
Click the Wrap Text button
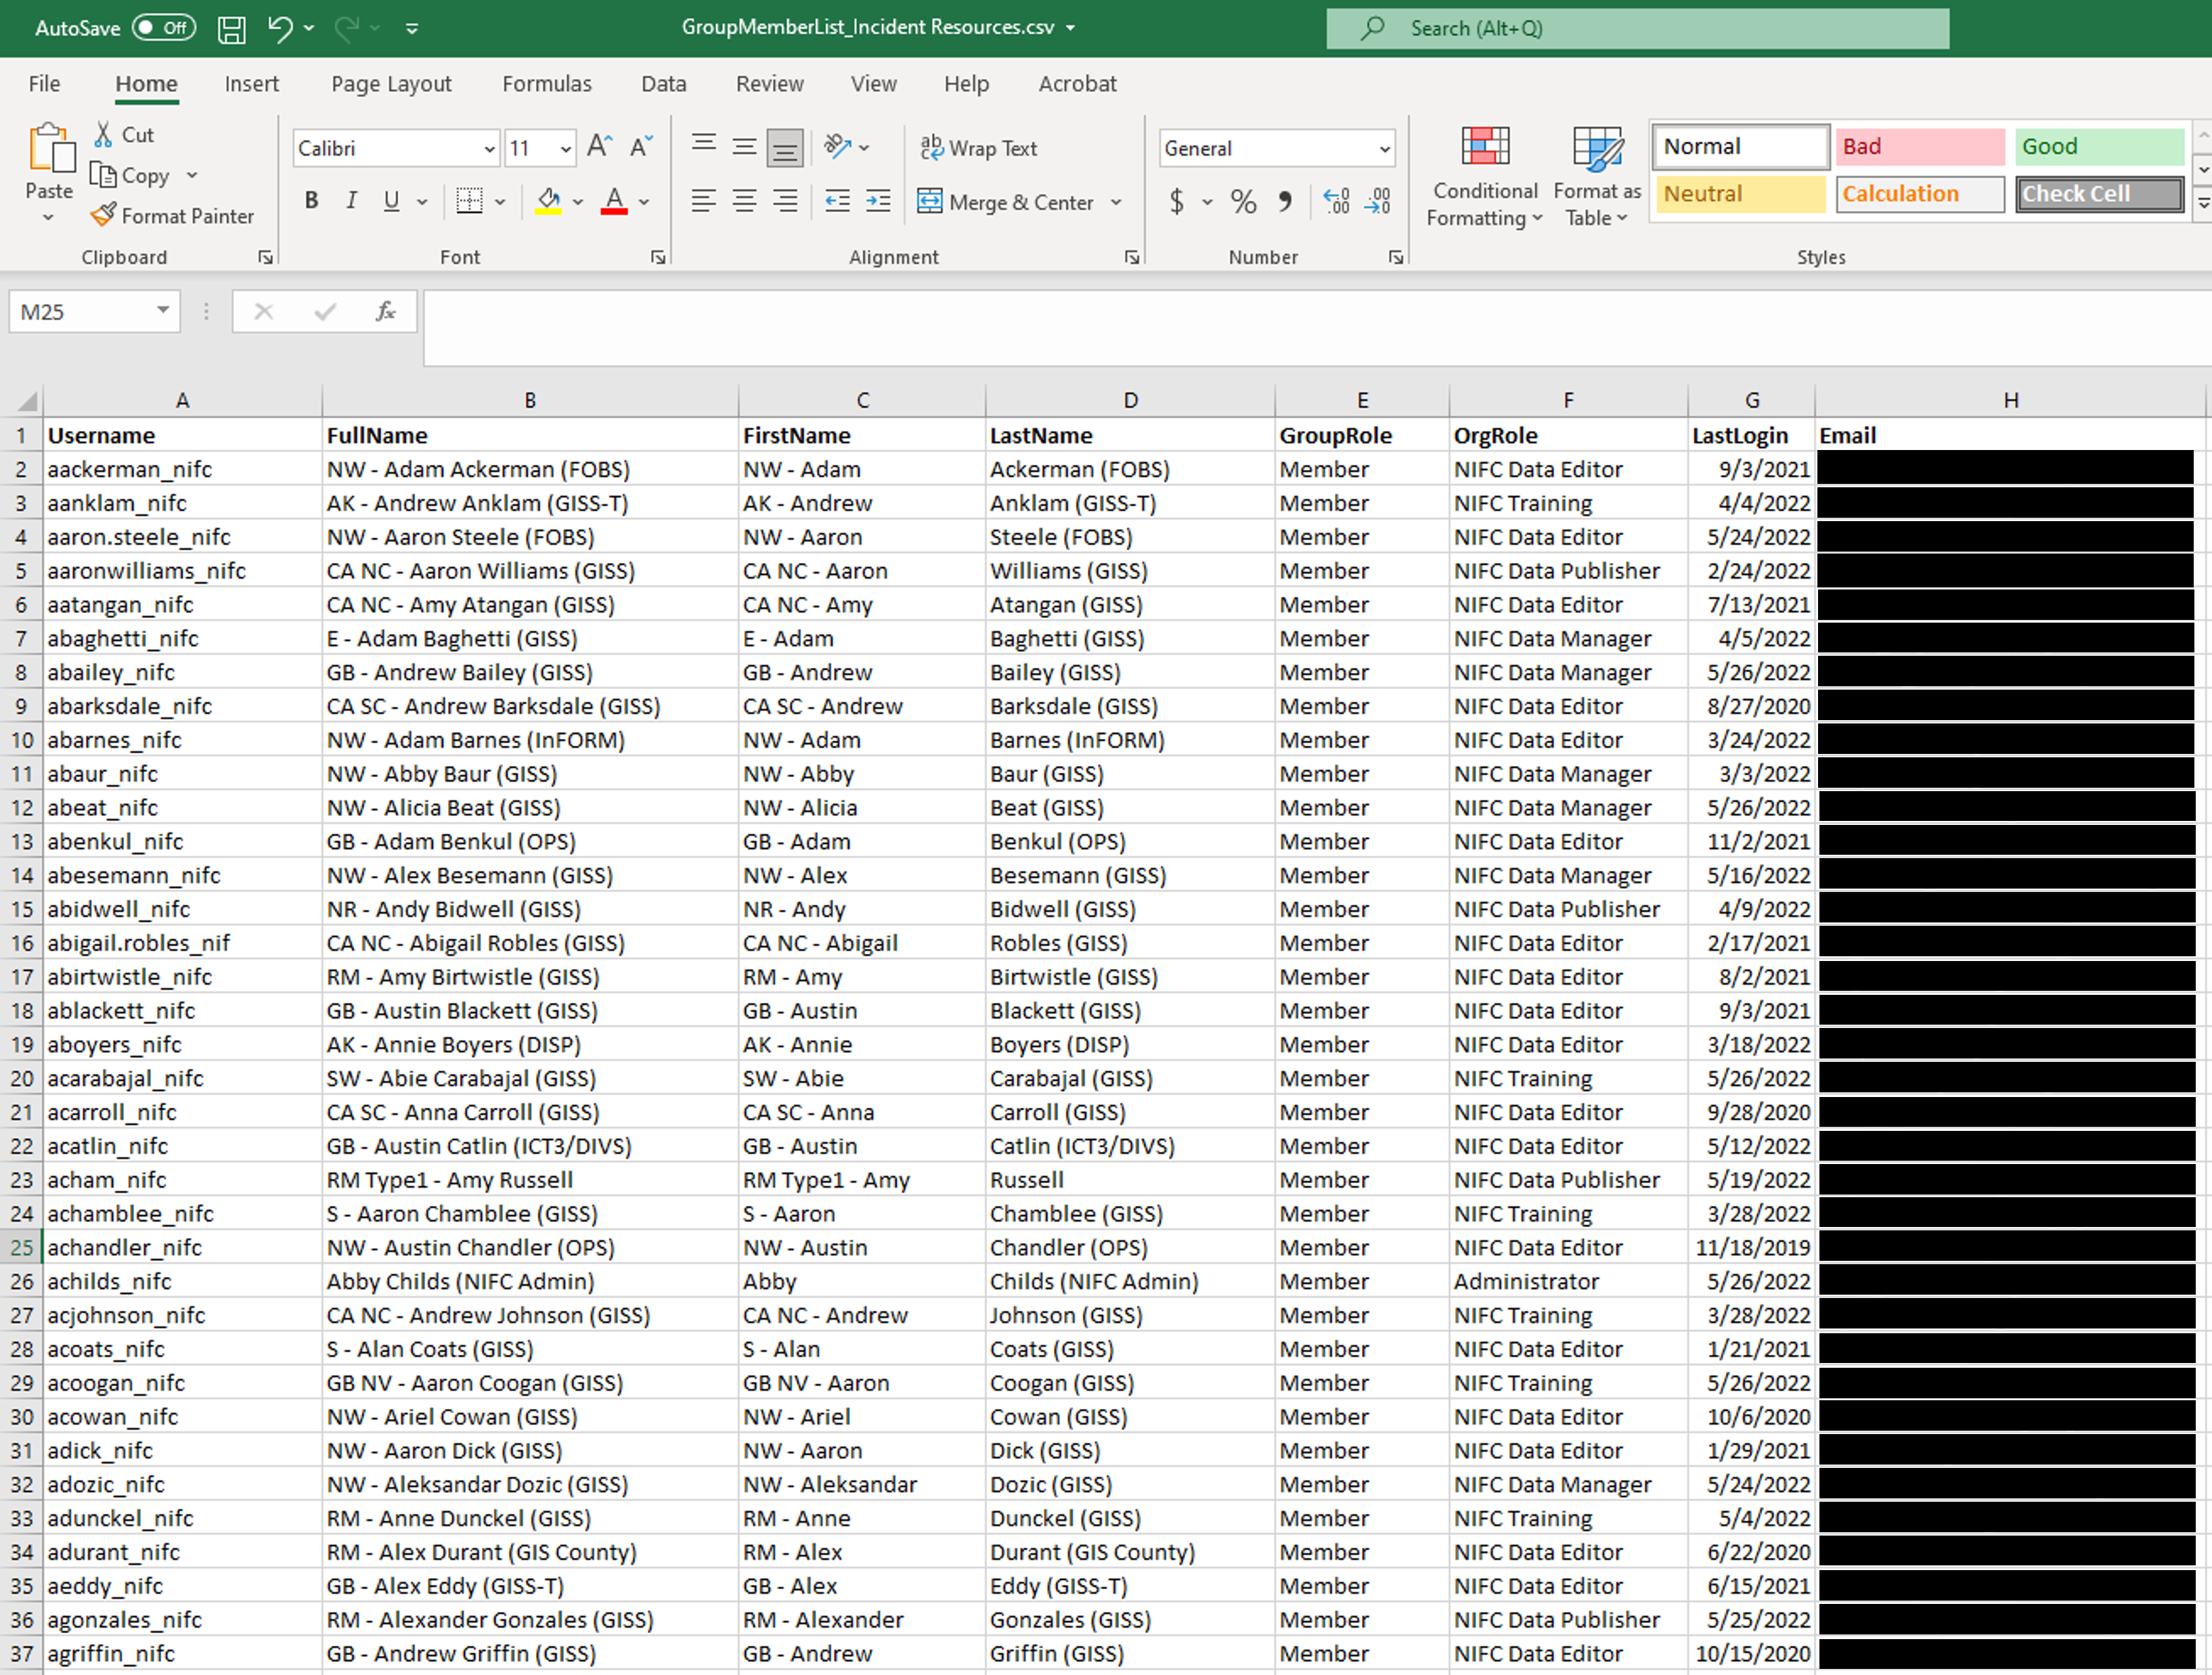point(978,148)
